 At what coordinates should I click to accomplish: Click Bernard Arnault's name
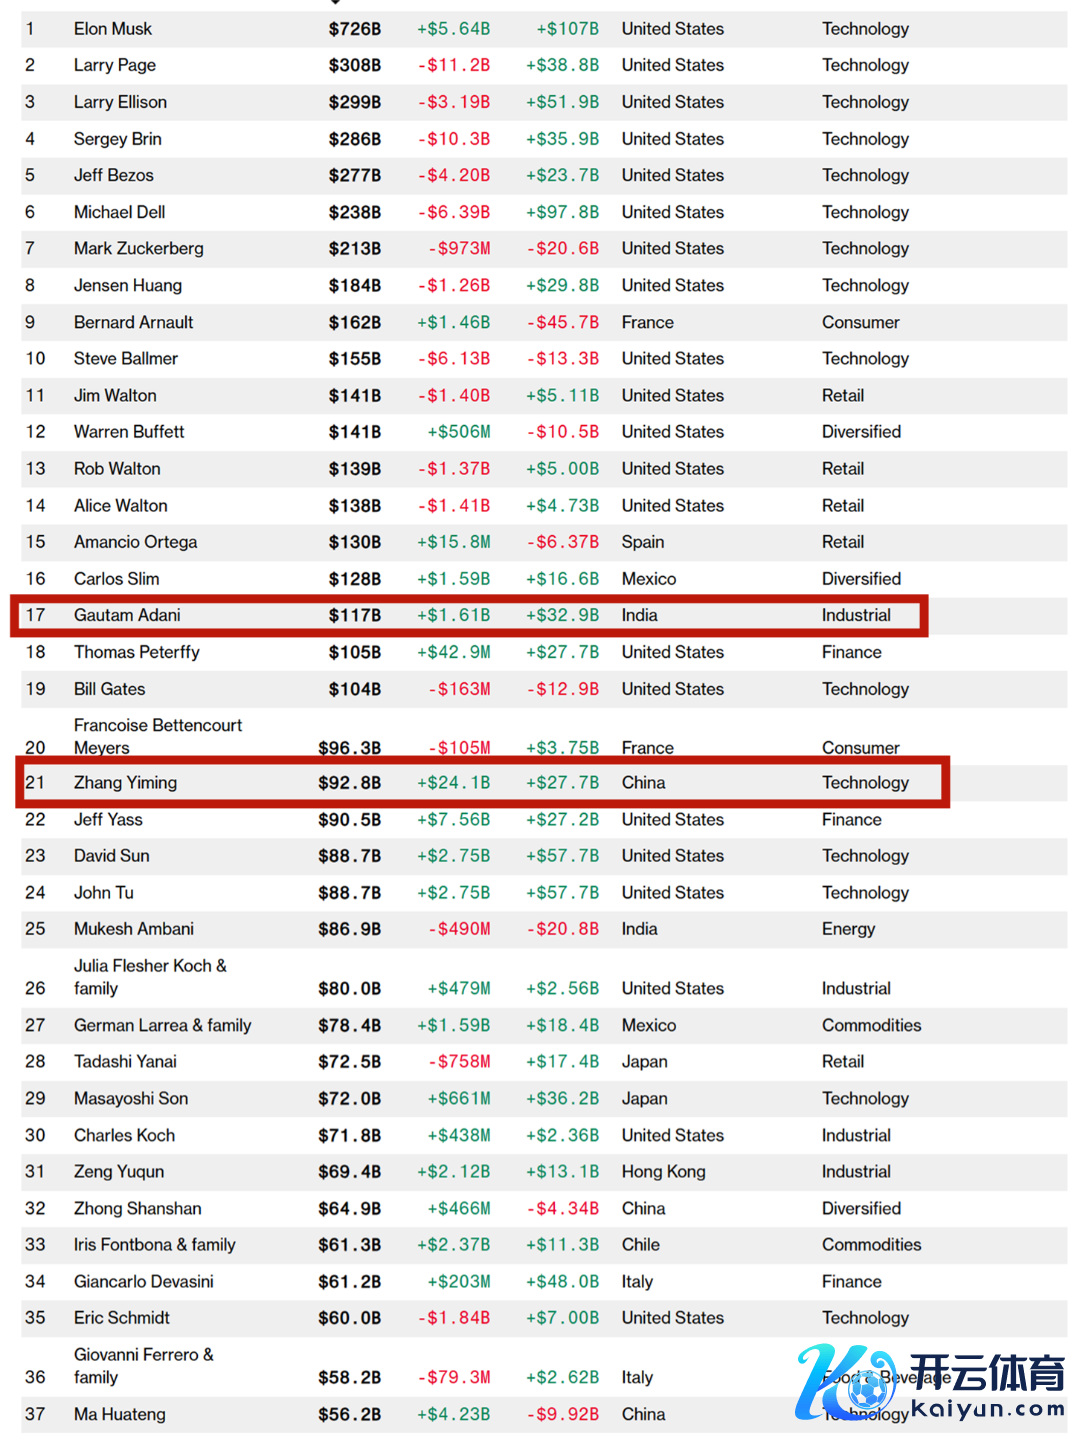[x=134, y=322]
